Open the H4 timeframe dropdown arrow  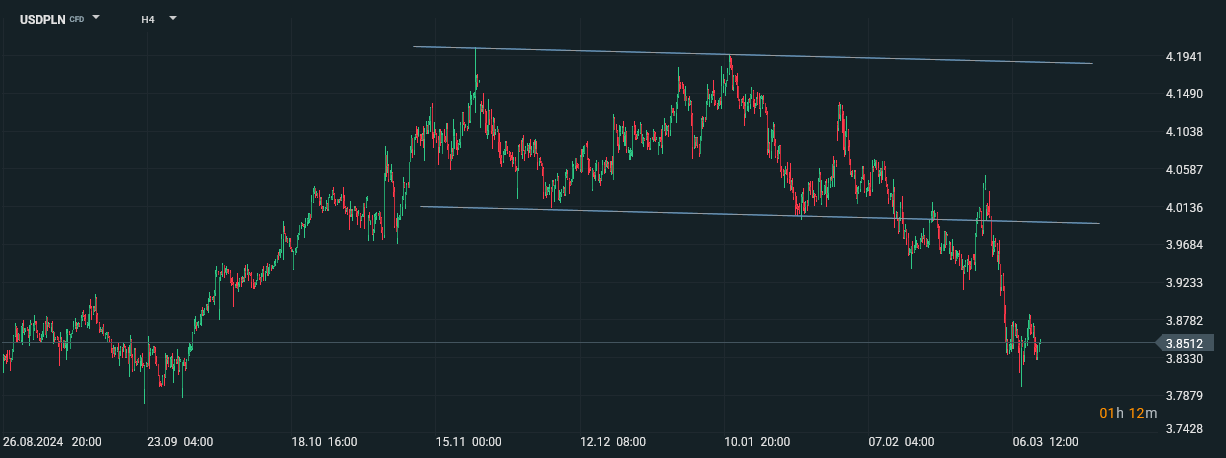click(172, 18)
